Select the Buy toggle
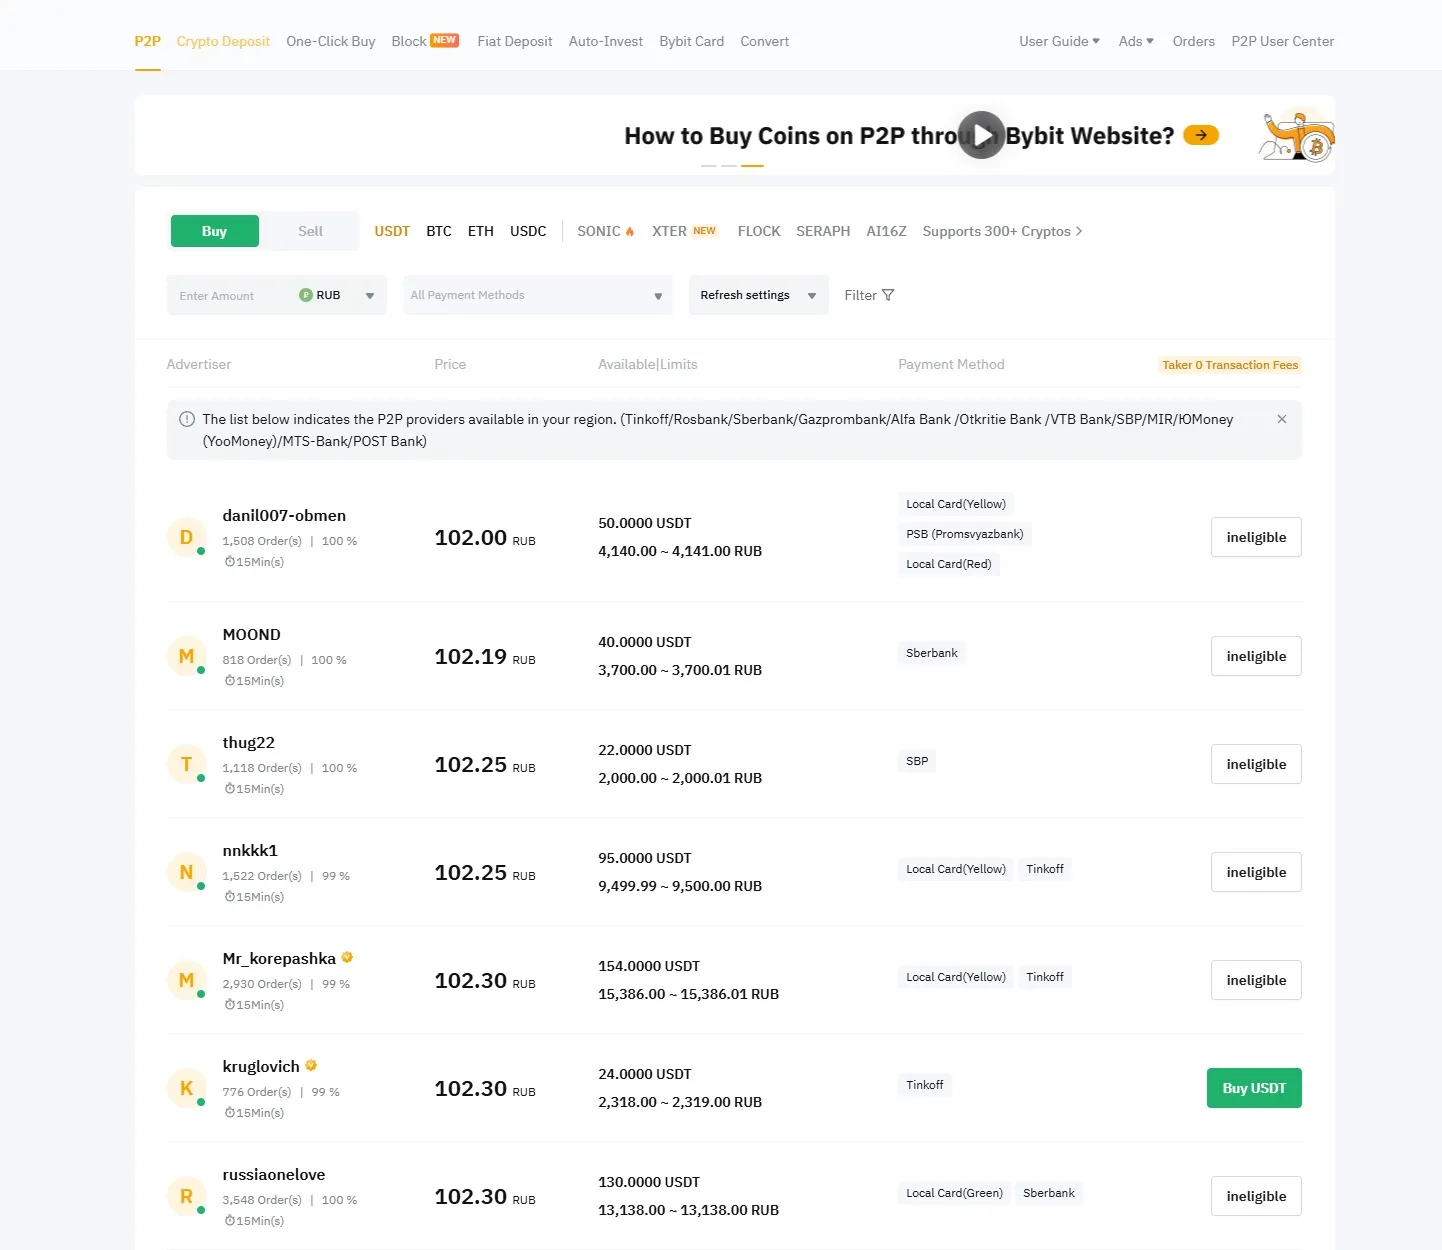The width and height of the screenshot is (1442, 1250). point(214,231)
